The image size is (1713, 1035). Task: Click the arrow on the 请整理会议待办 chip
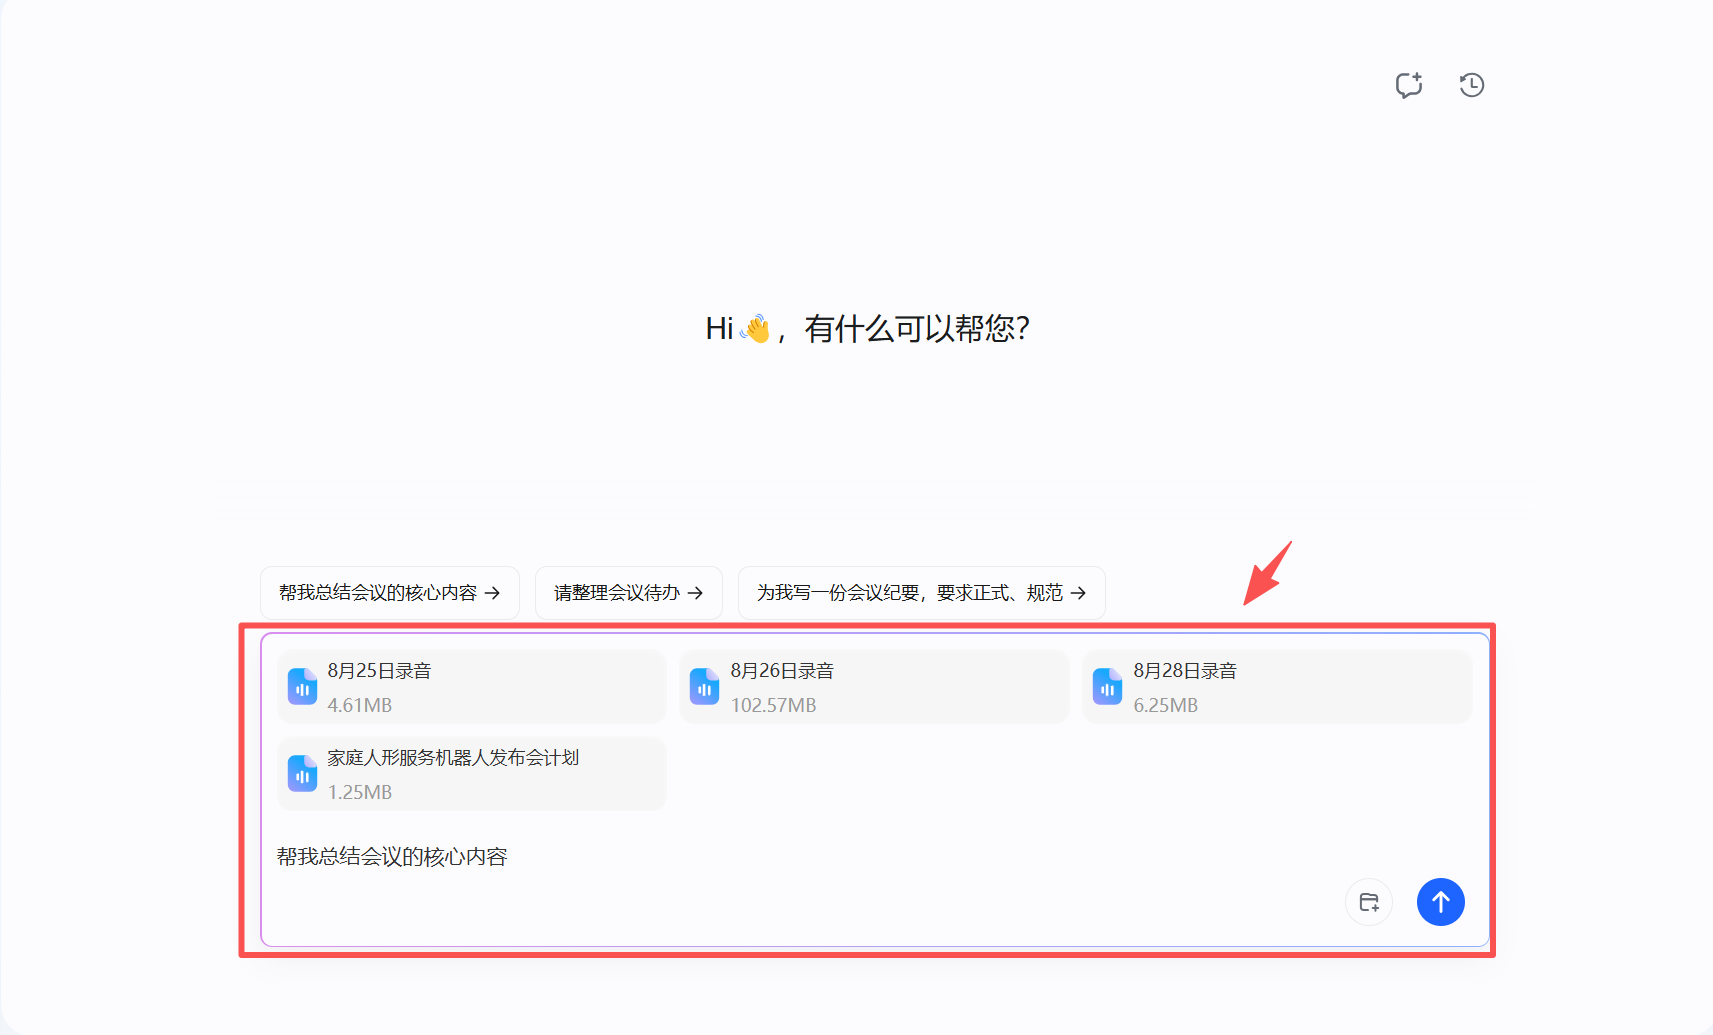(x=695, y=593)
